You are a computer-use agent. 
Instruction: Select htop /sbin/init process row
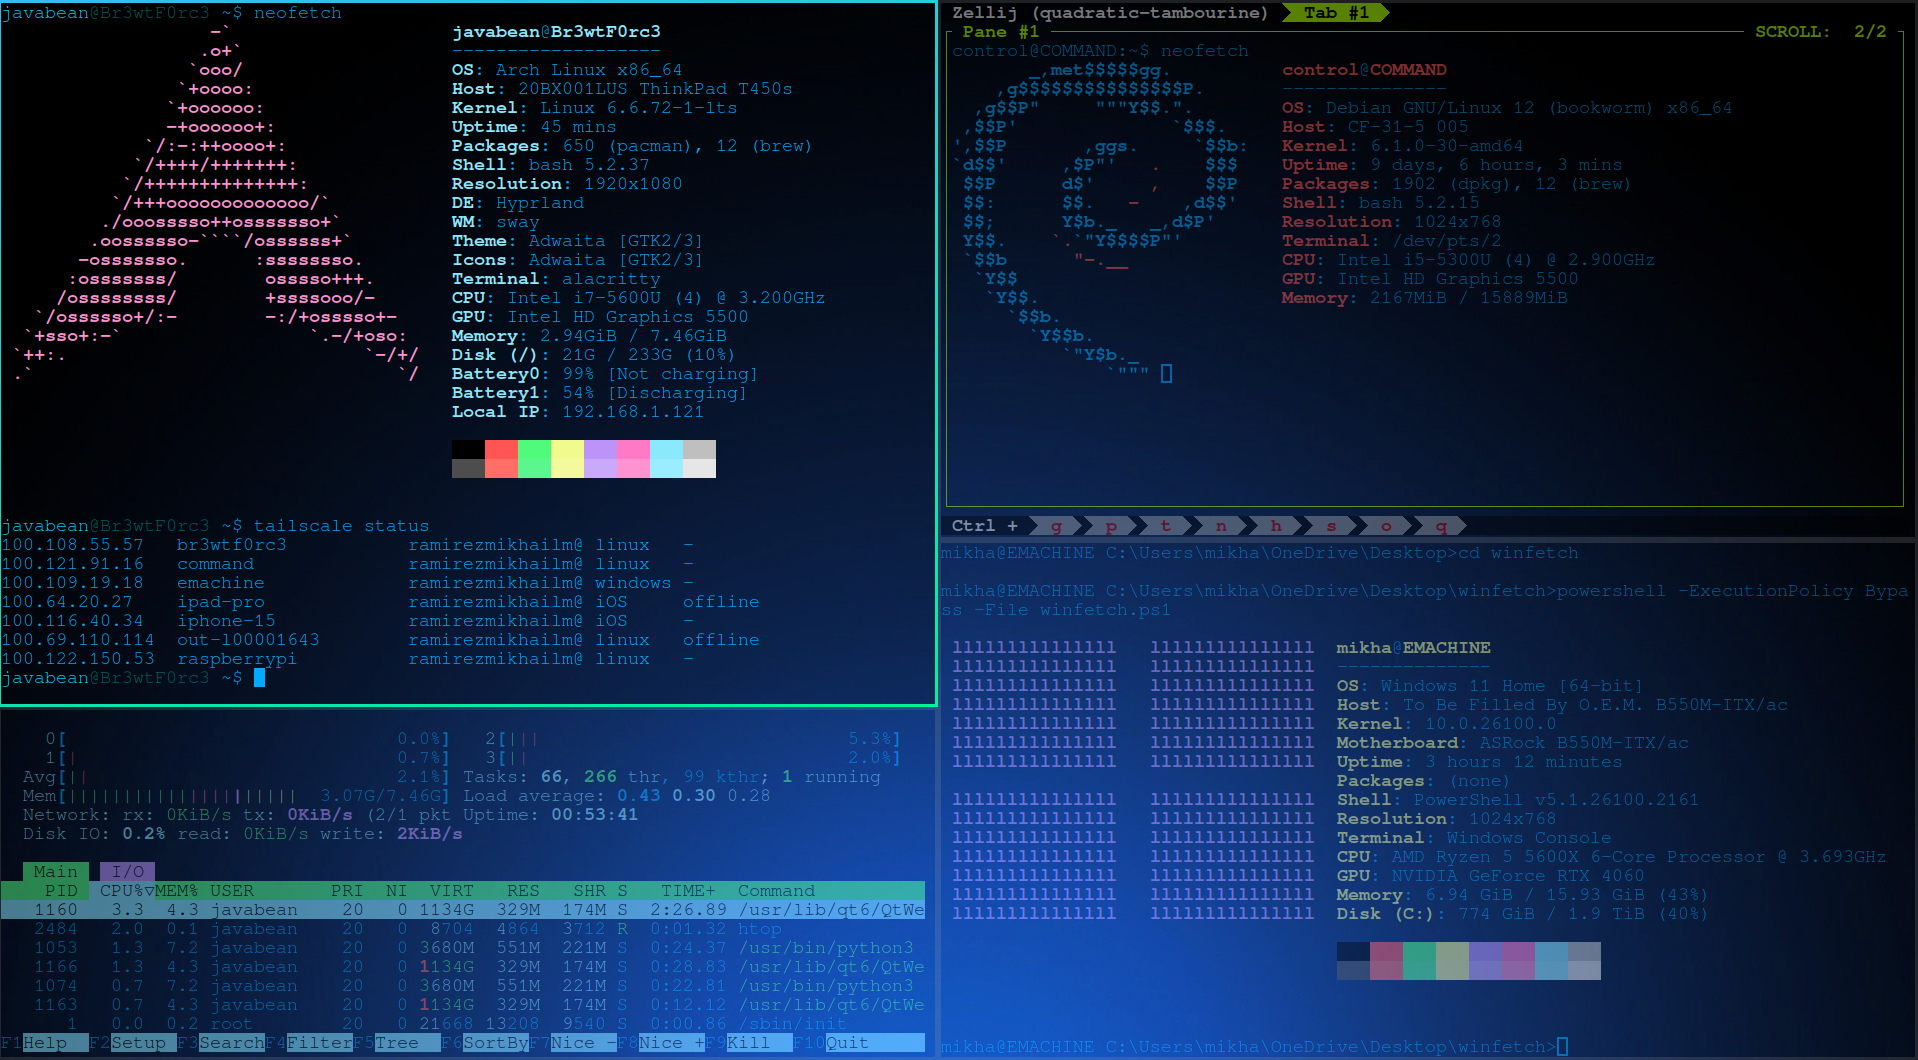[463, 1023]
